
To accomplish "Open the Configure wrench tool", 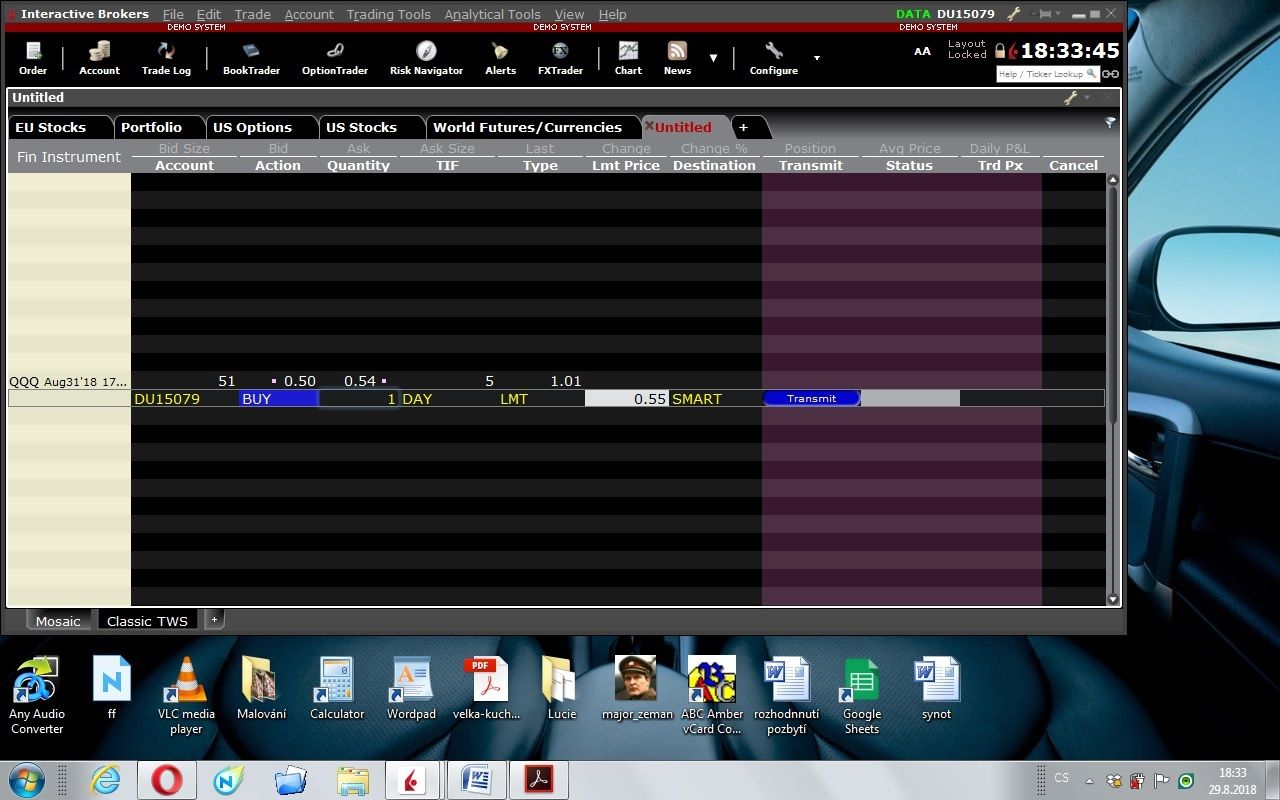I will coord(774,58).
